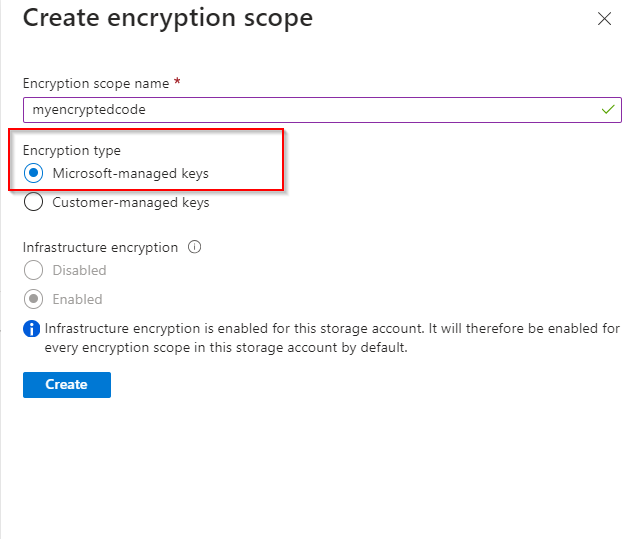The image size is (644, 539).
Task: Click the infrastructure encryption notice message text
Action: (x=332, y=338)
